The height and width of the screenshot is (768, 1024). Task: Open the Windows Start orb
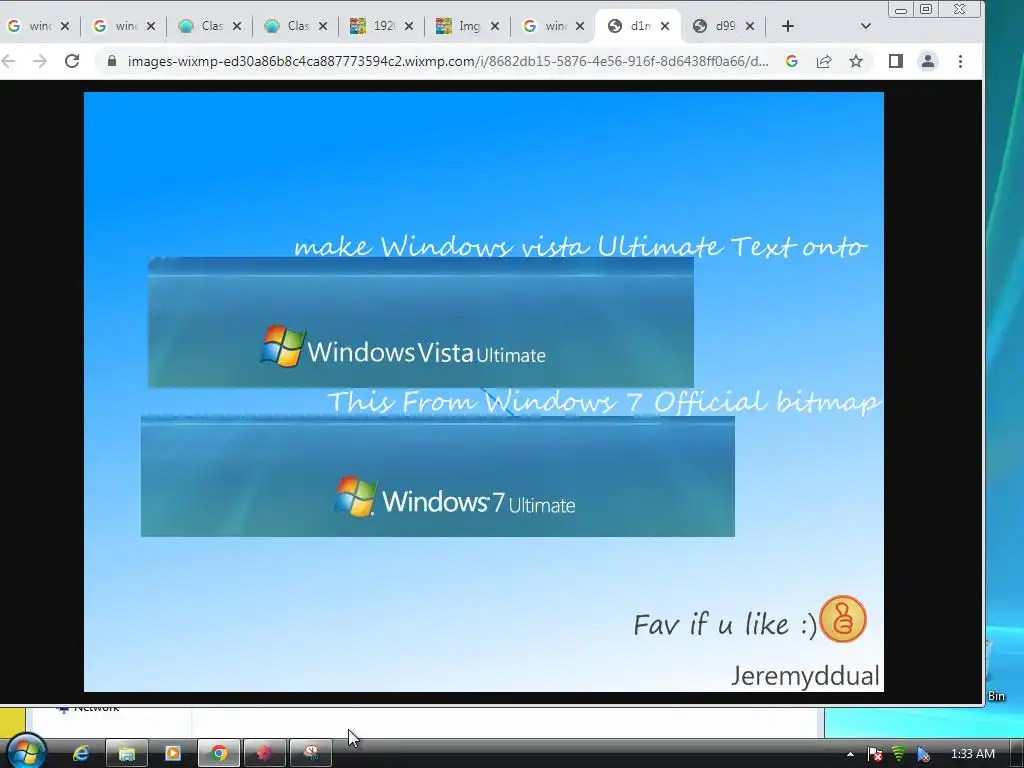point(25,751)
